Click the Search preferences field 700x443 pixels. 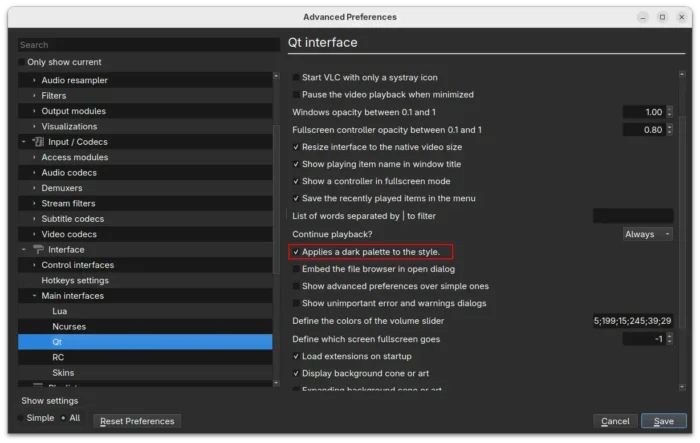click(x=149, y=45)
